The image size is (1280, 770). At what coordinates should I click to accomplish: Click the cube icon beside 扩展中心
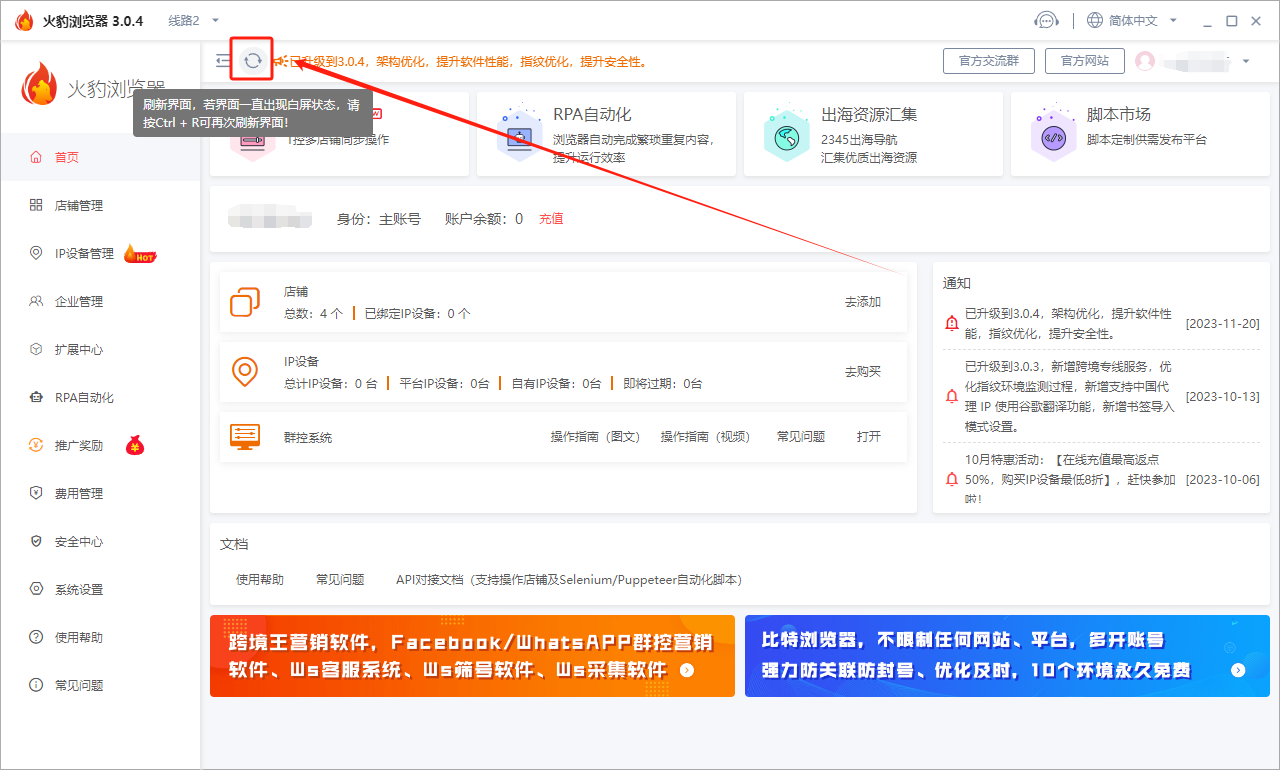click(x=36, y=349)
